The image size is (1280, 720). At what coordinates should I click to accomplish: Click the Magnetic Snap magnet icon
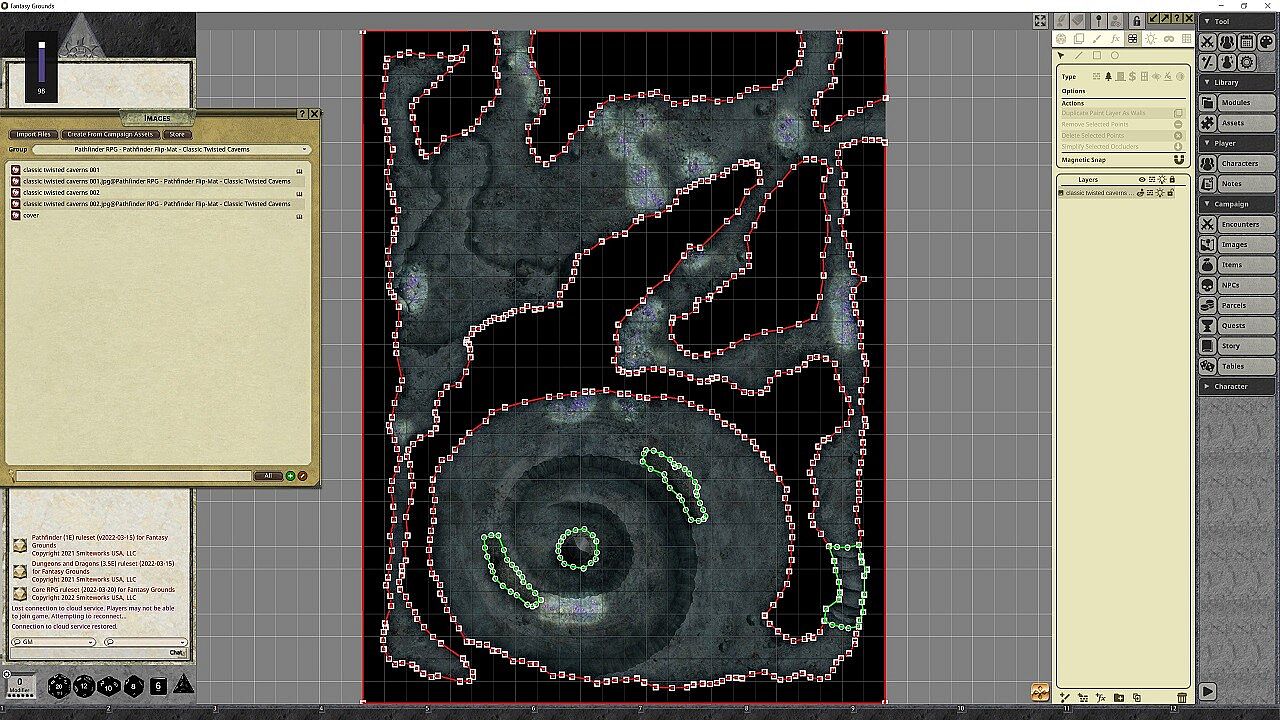pos(1178,160)
